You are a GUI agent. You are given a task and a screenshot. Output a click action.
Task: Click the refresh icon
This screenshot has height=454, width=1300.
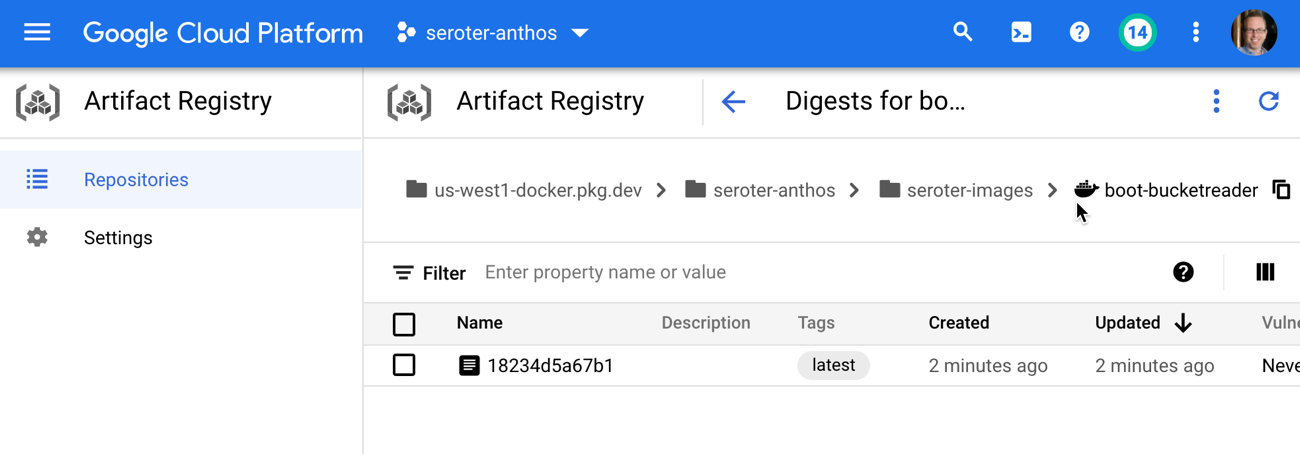(1268, 101)
